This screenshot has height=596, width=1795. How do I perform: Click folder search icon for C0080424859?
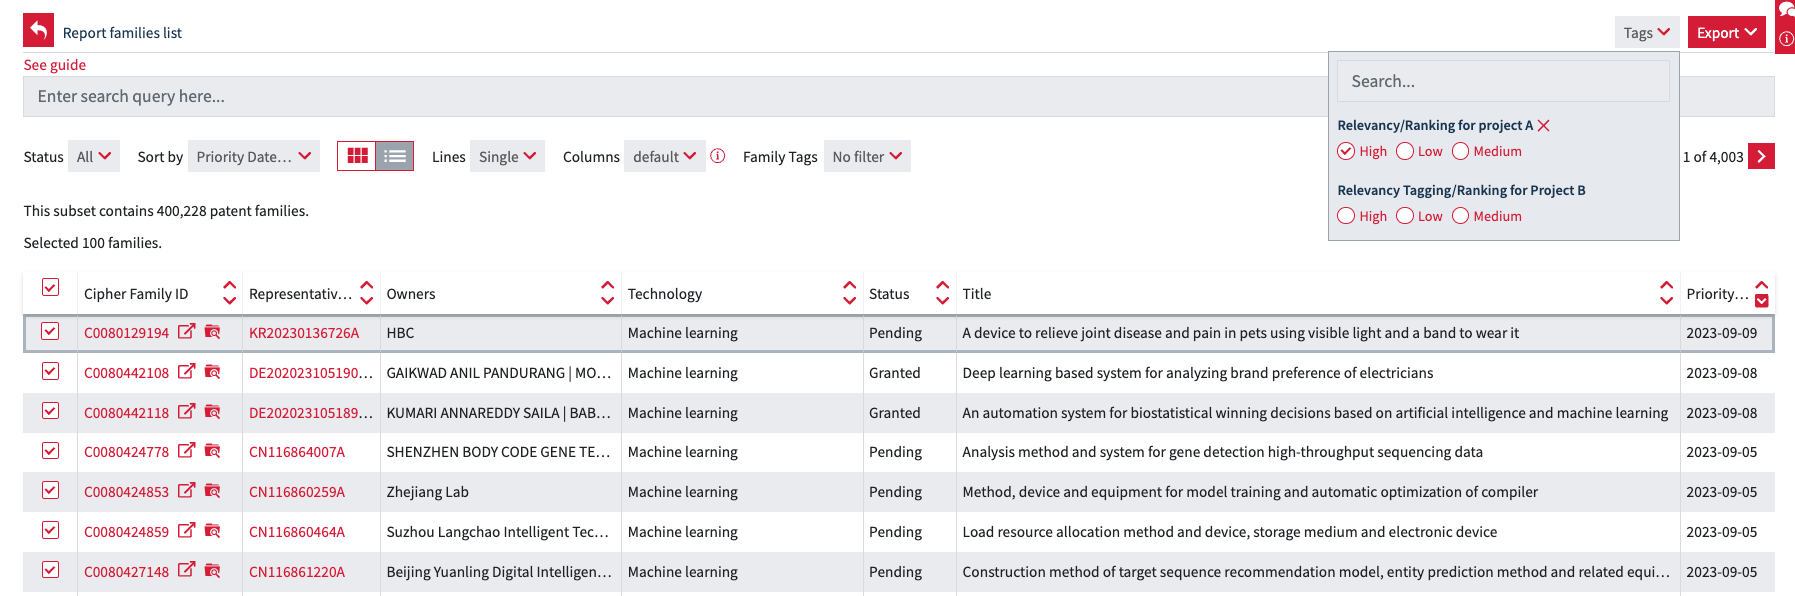pos(212,530)
